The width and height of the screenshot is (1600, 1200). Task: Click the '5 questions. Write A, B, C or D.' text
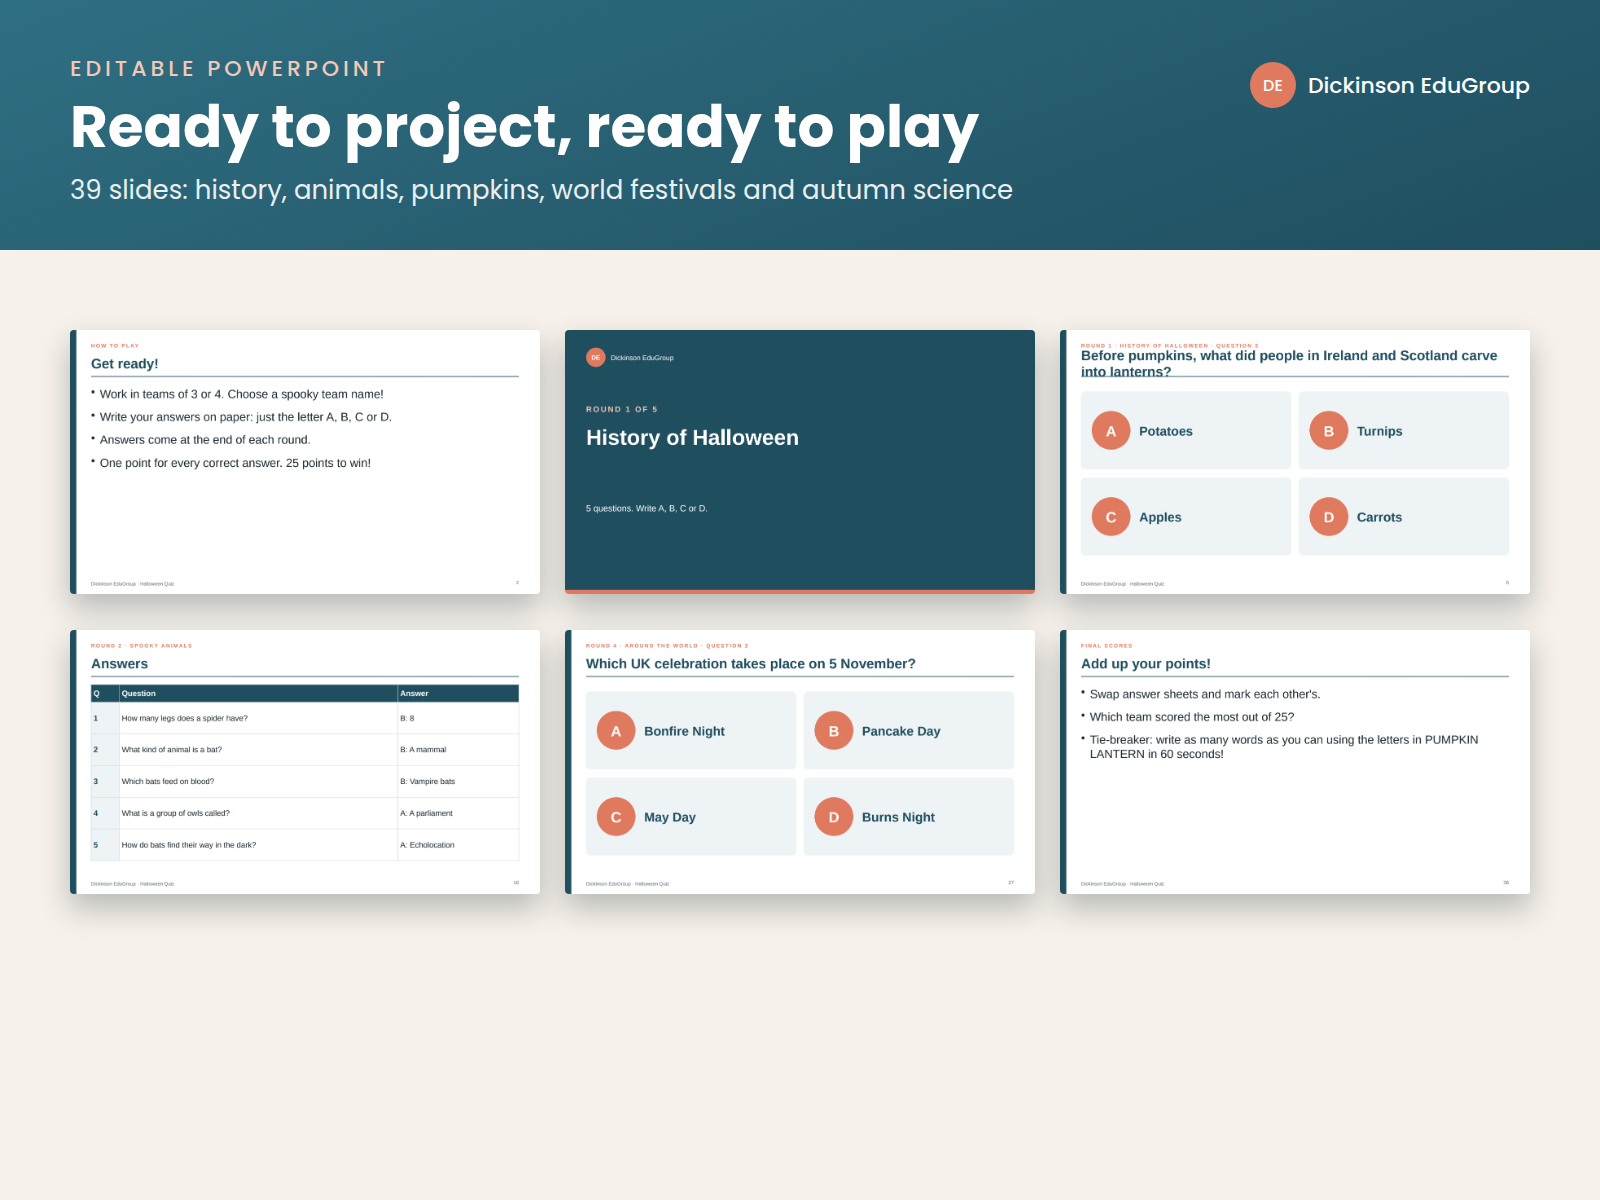[646, 508]
